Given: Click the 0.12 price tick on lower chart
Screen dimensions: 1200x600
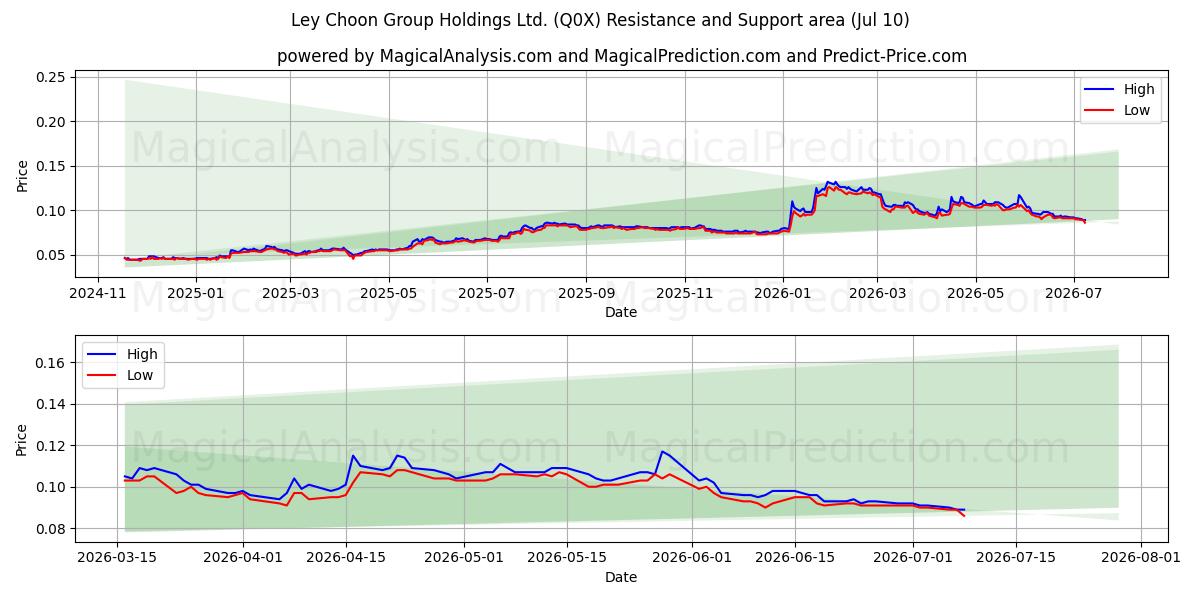Looking at the screenshot, I should point(51,446).
